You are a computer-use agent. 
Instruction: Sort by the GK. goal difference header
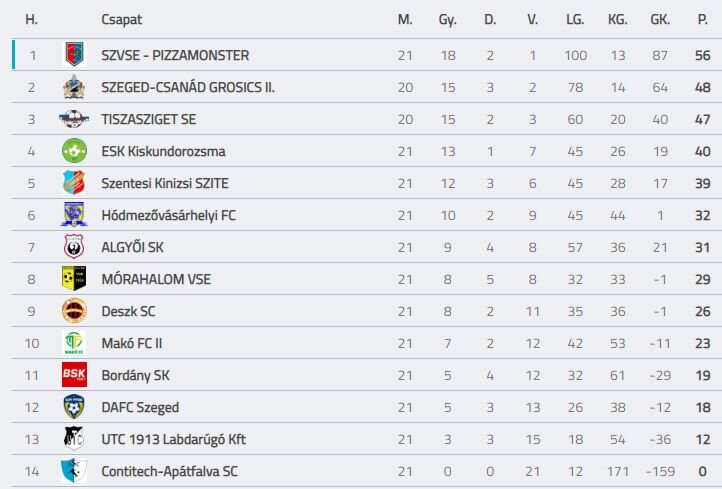pyautogui.click(x=660, y=19)
